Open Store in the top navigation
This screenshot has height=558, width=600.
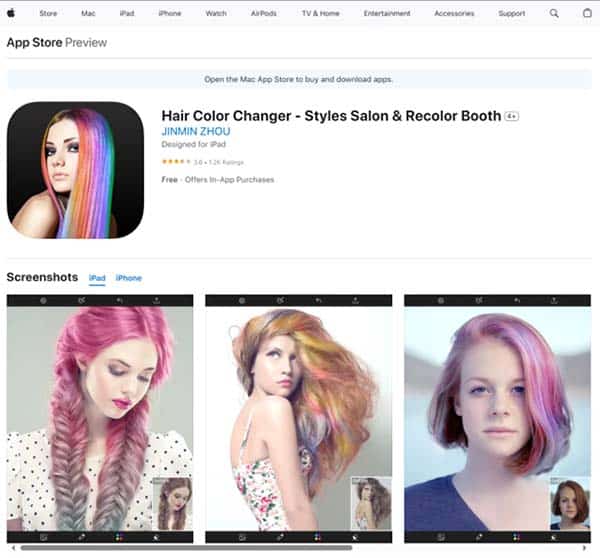[48, 13]
